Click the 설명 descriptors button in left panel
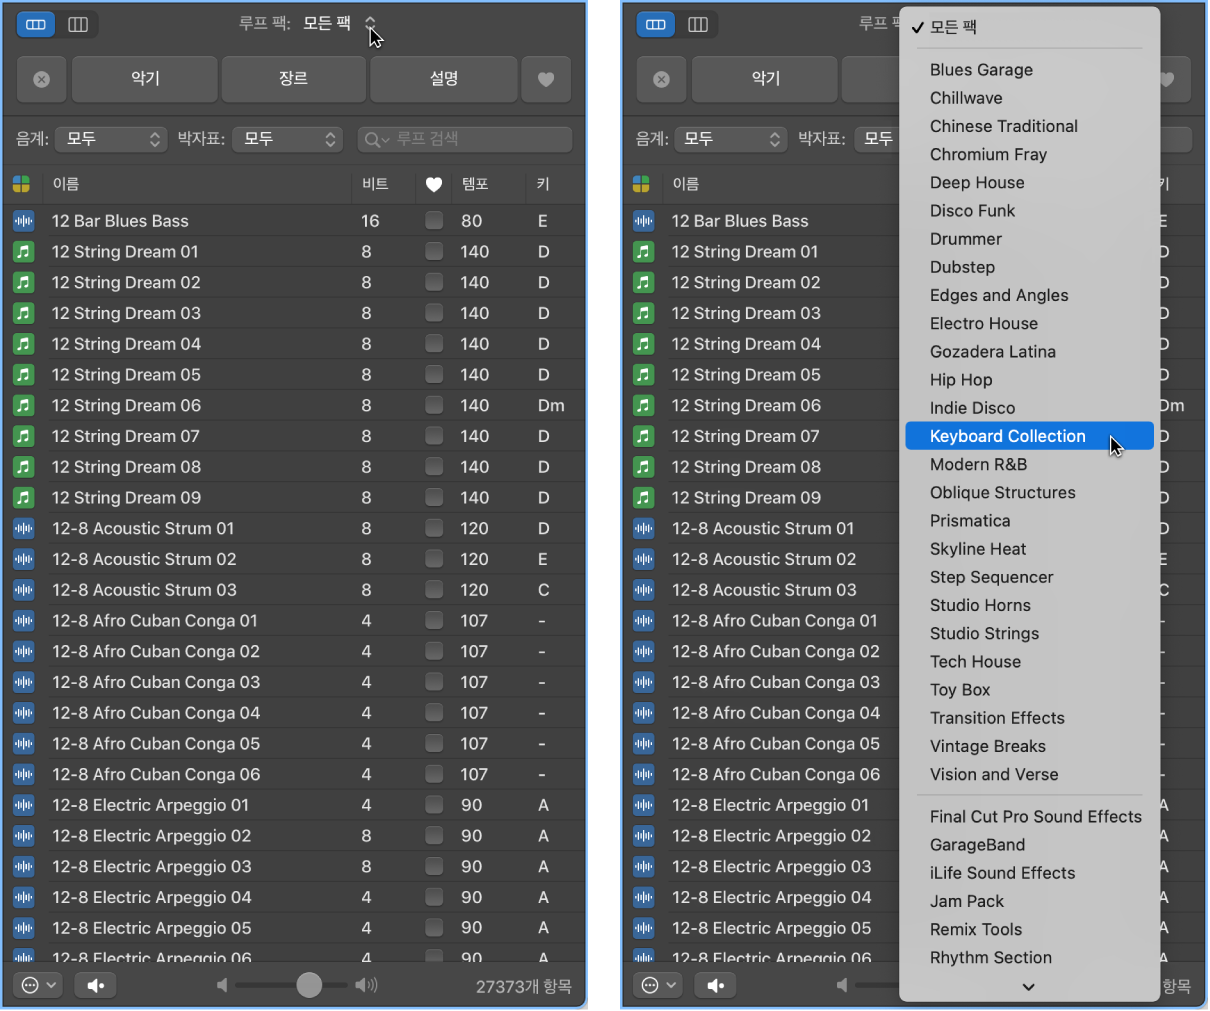Screen dimensions: 1210x1011 point(444,79)
